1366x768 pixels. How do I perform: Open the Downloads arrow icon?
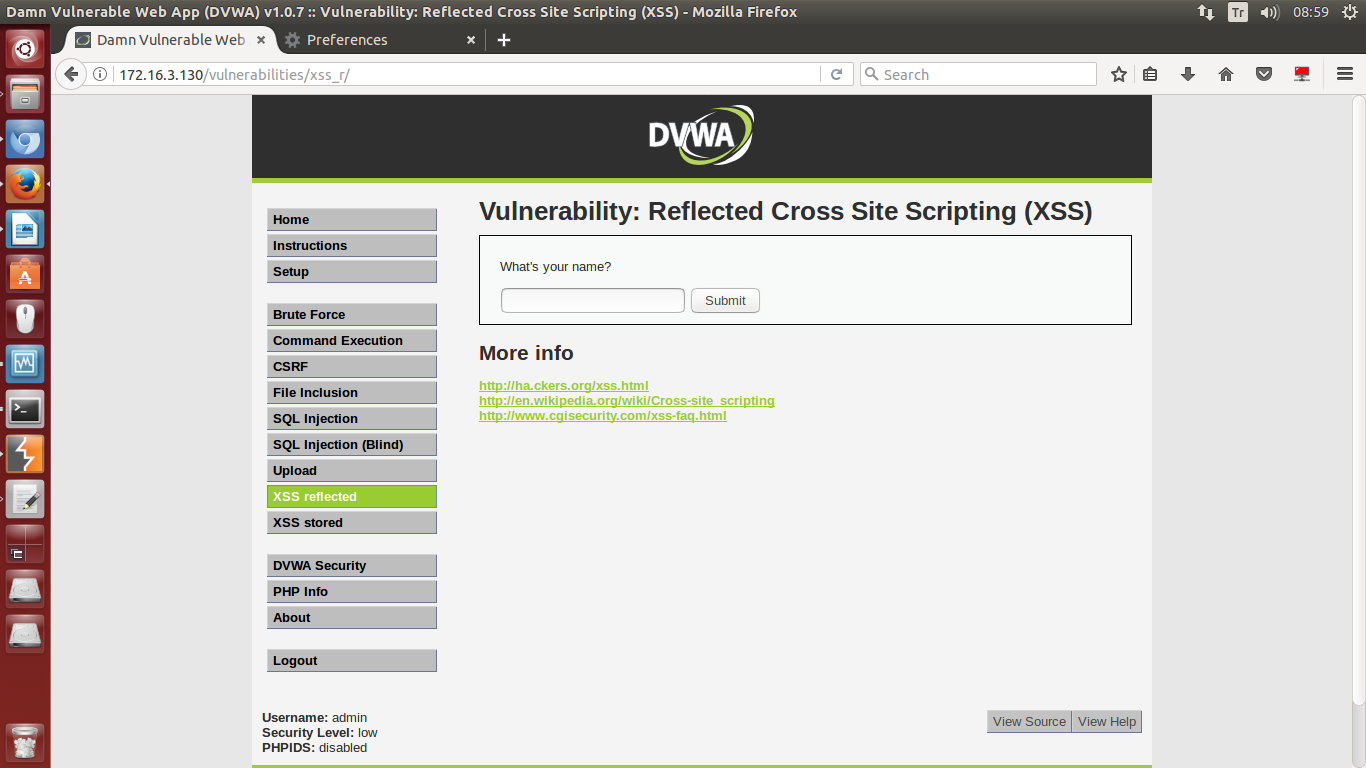point(1188,75)
